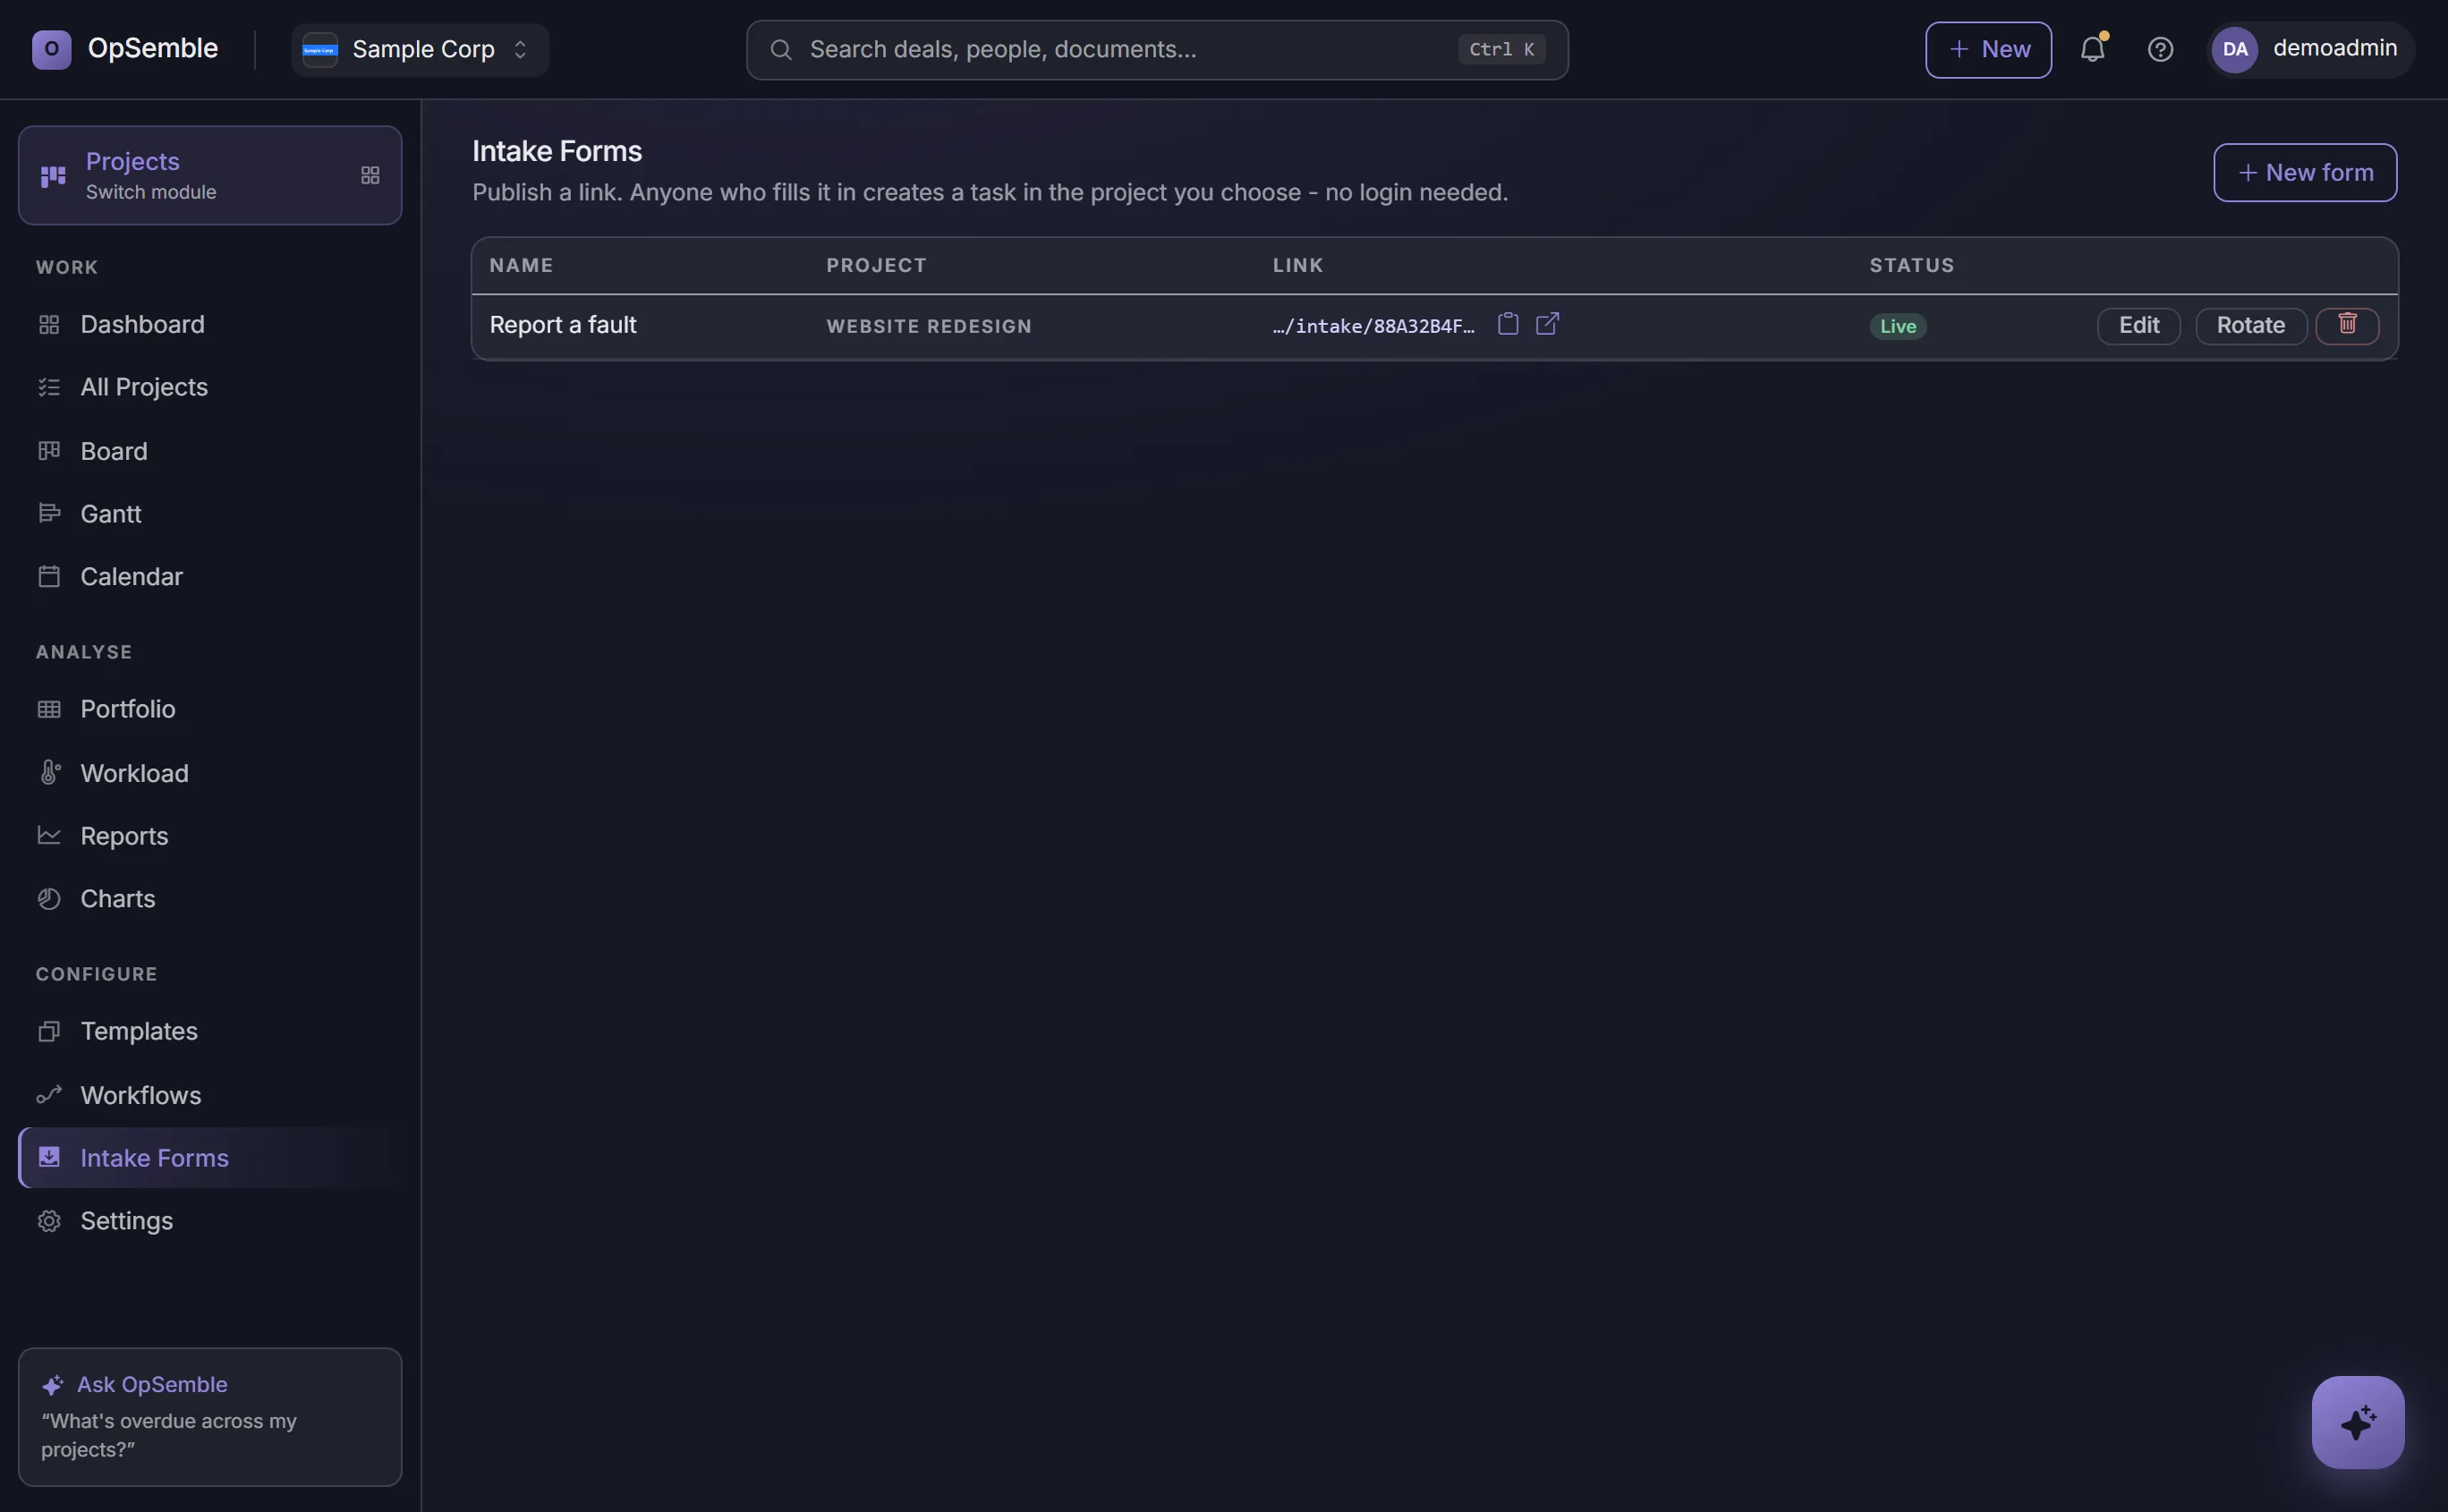2448x1512 pixels.
Task: Click the module grid icon beside Projects
Action: pos(370,175)
